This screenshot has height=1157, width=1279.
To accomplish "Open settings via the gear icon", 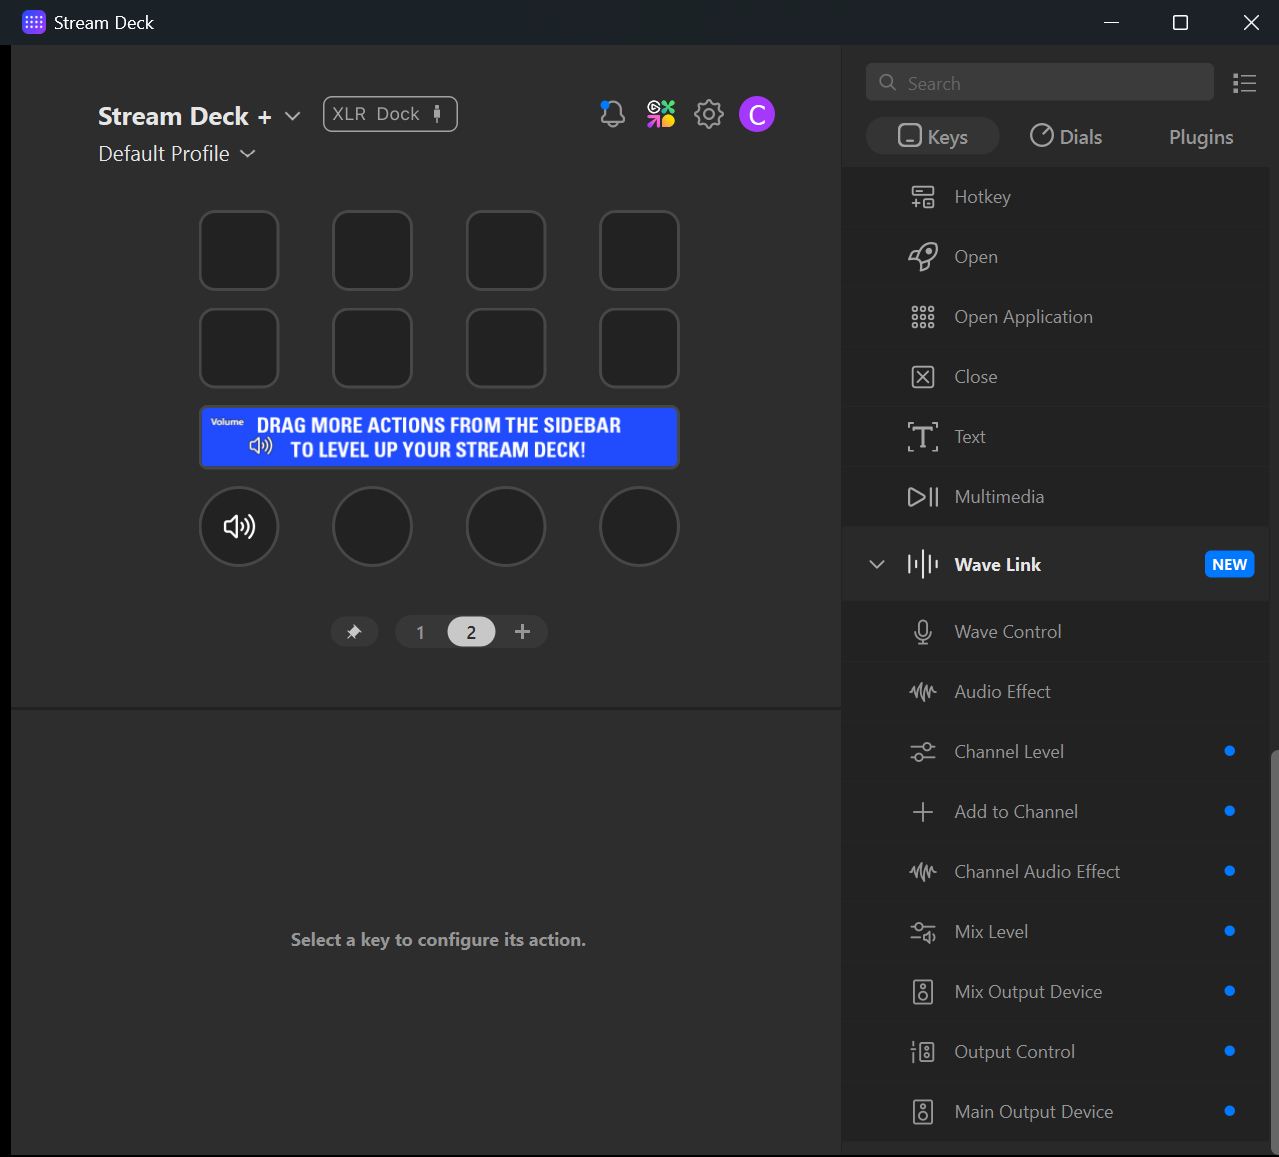I will [709, 114].
